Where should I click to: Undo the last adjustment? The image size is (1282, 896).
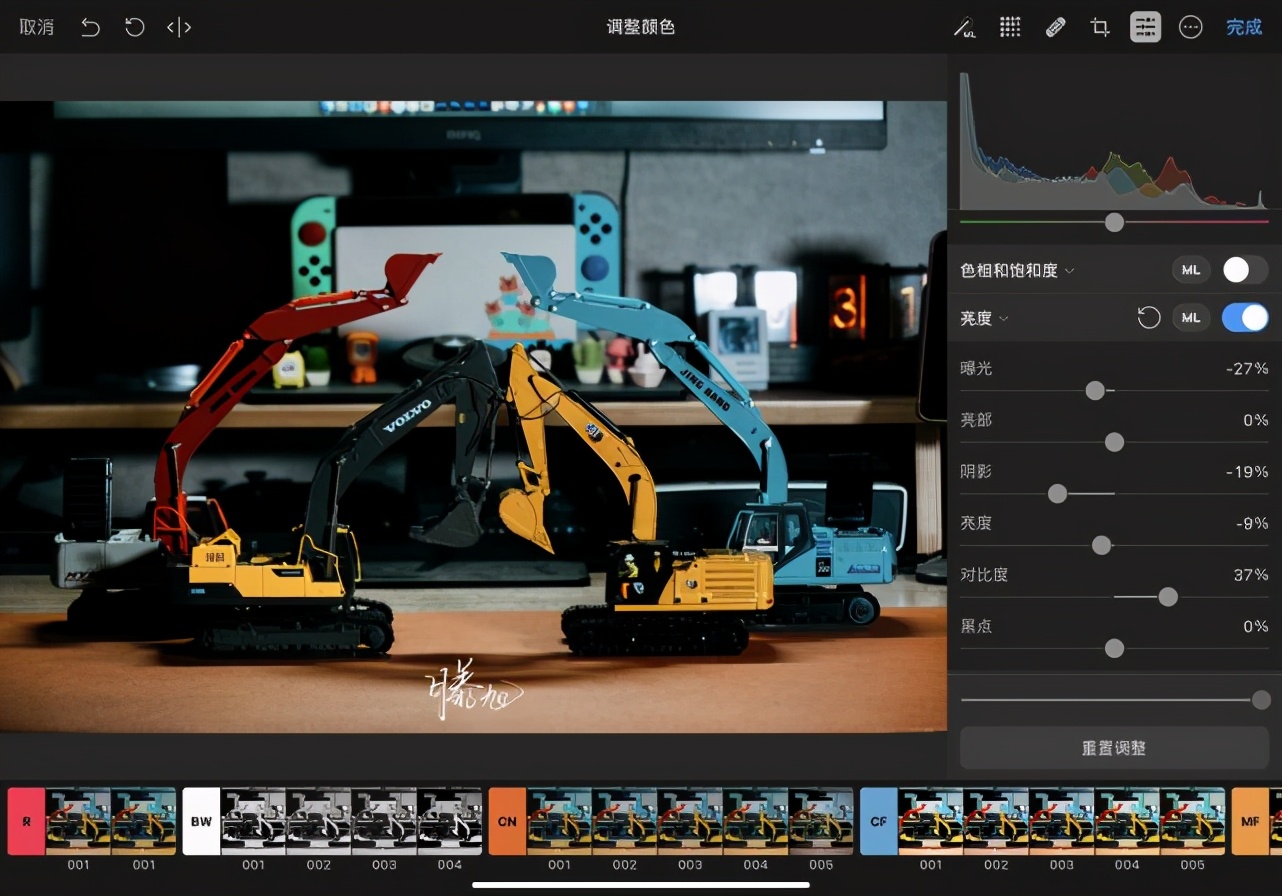(90, 27)
